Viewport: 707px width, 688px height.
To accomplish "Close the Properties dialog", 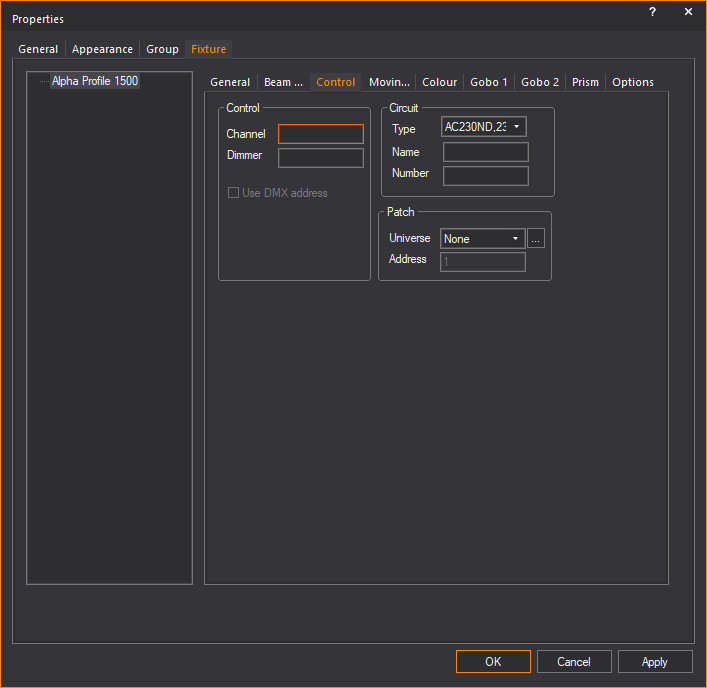I will click(x=688, y=12).
